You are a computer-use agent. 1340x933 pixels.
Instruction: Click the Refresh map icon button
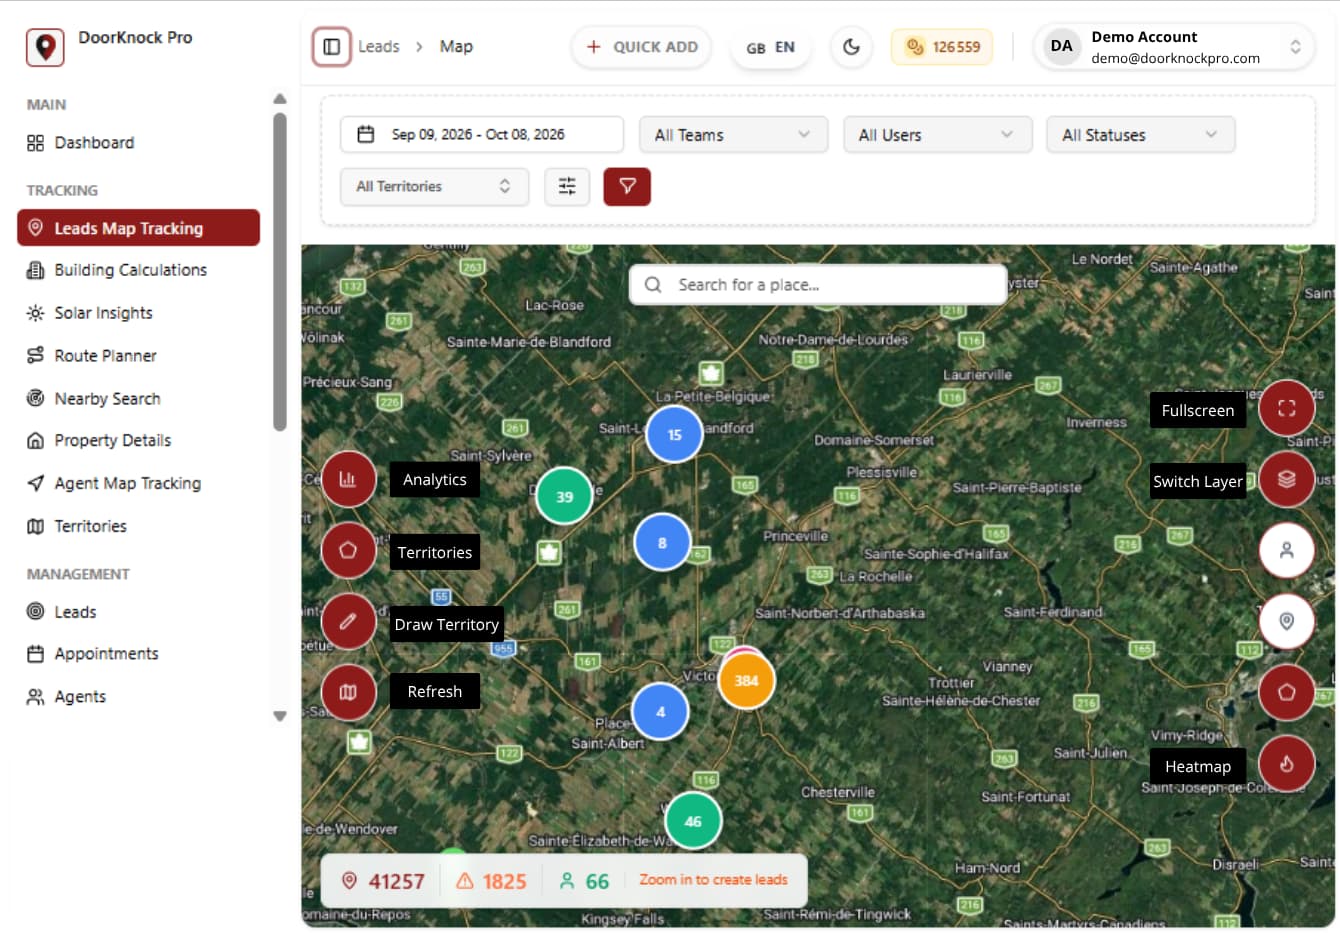pos(348,692)
